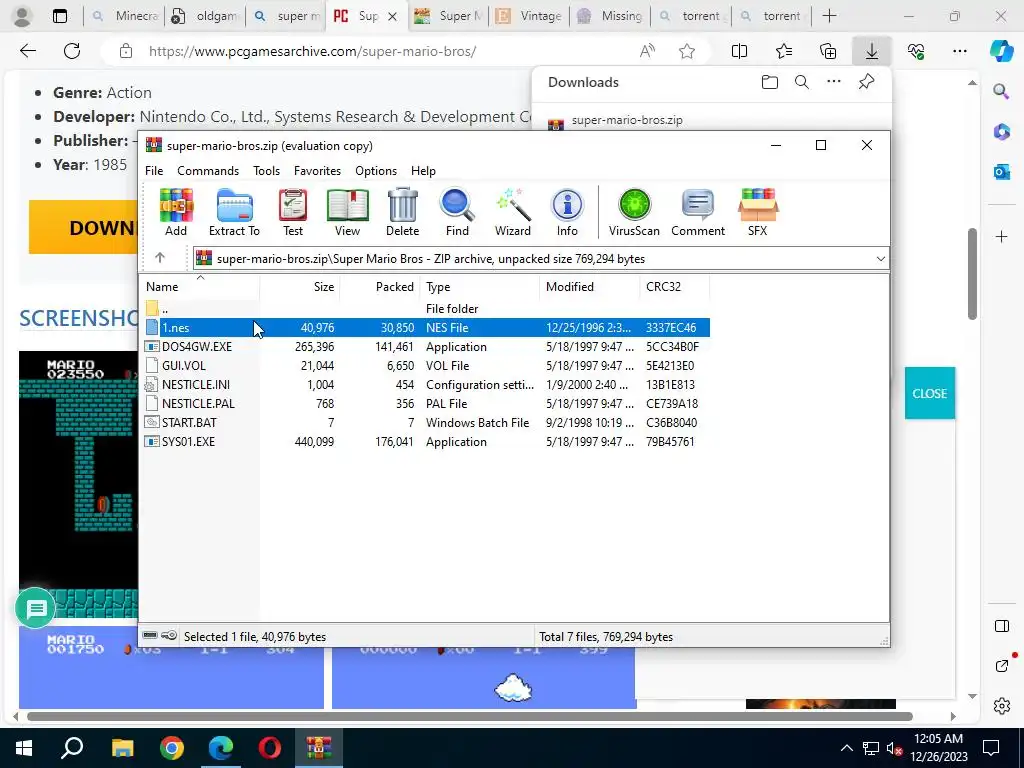Open File Explorer from taskbar
Viewport: 1024px width, 768px height.
click(122, 748)
